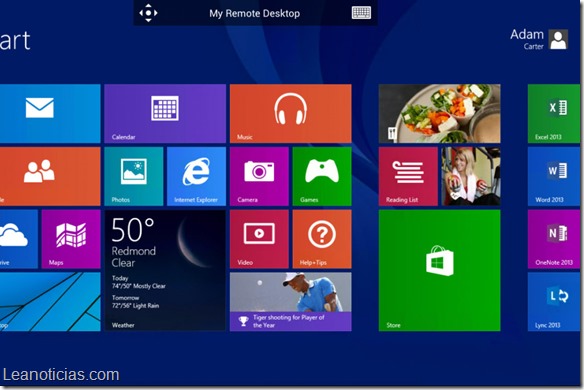The image size is (584, 390).
Task: Launch OneNote 2013 tile
Action: 554,239
